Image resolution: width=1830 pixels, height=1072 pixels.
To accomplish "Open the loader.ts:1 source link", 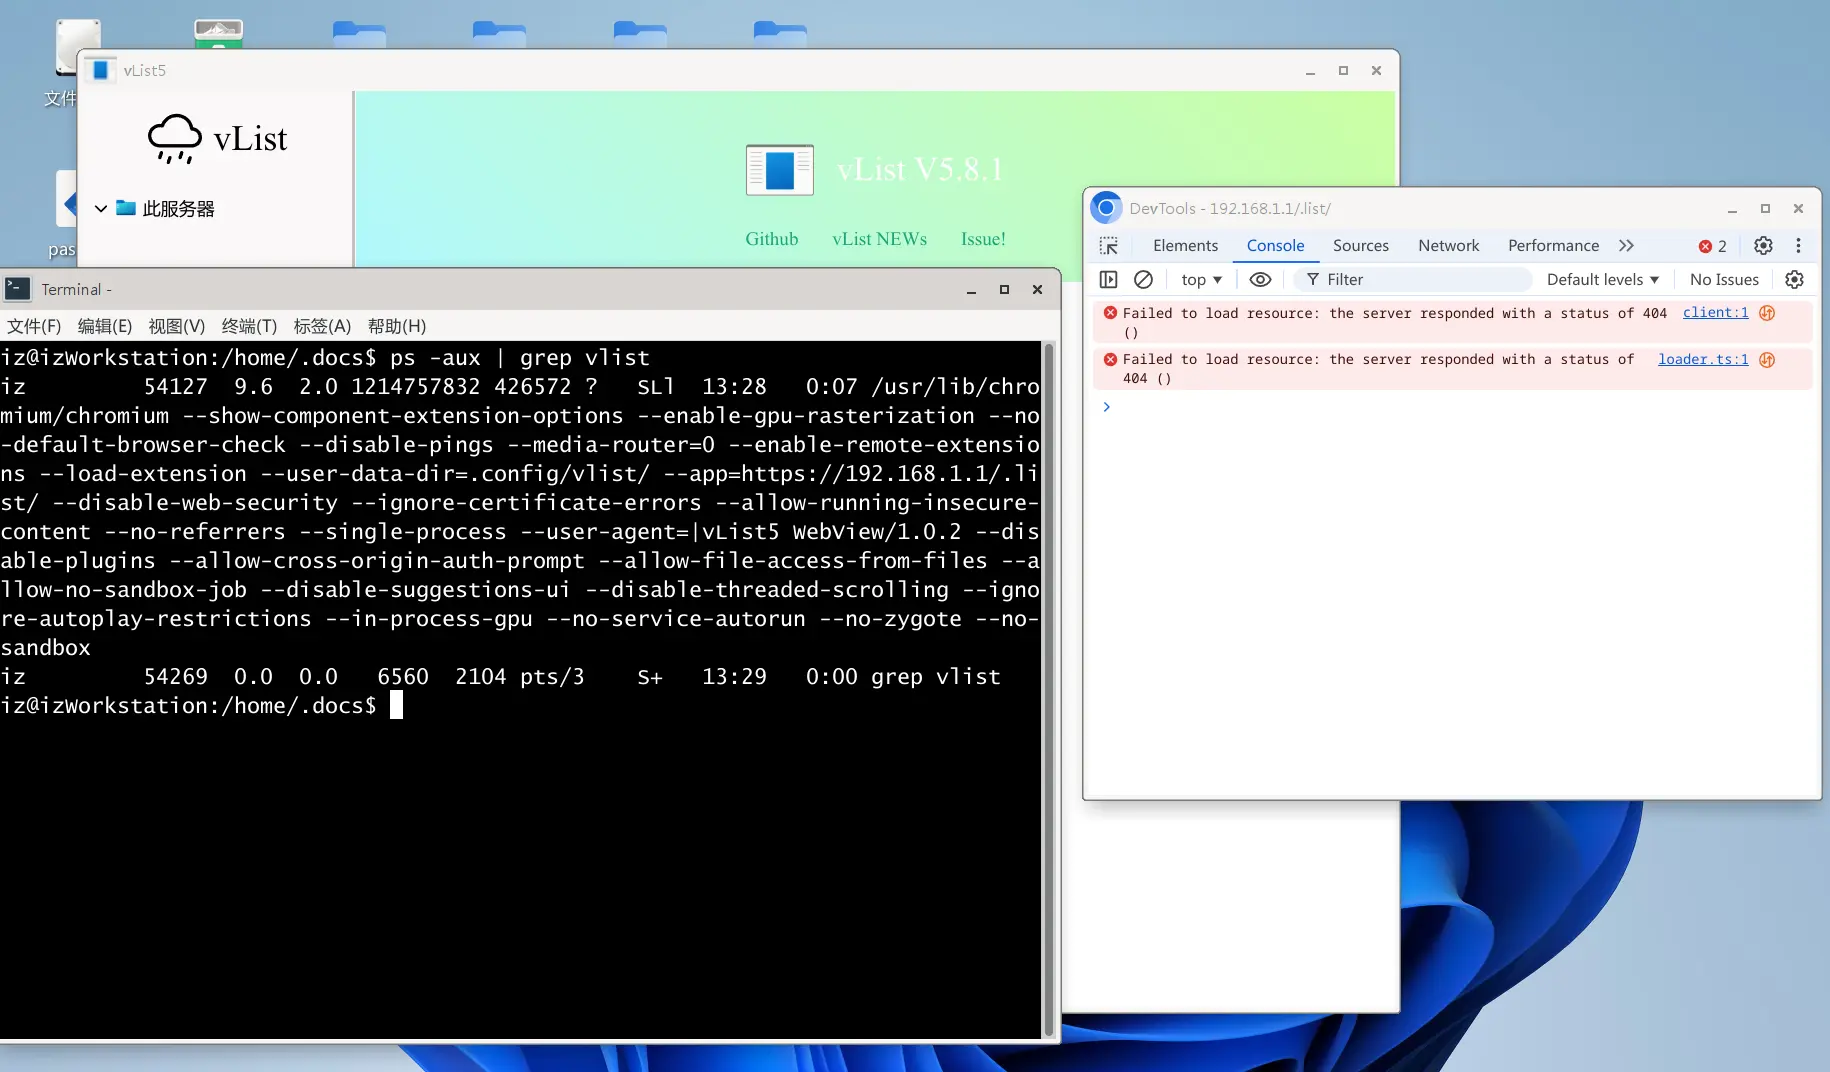I will [1703, 360].
